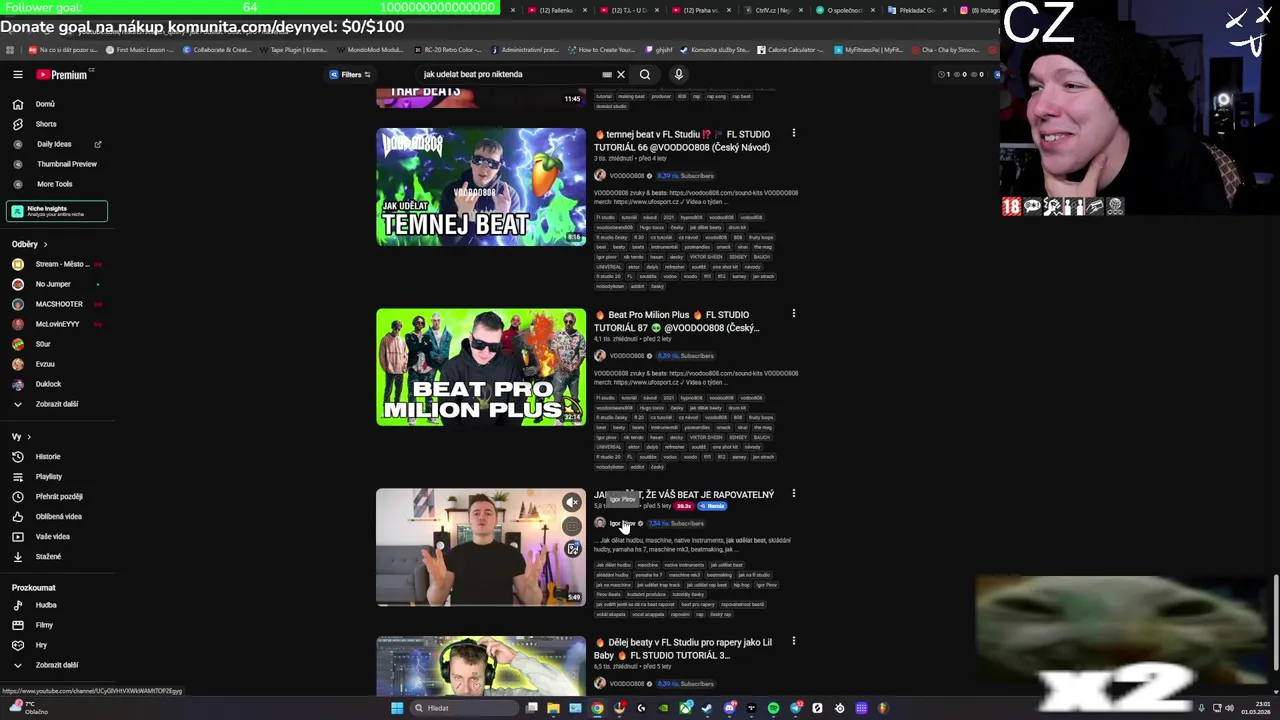This screenshot has width=1280, height=720.
Task: Click the magnifier search button
Action: 645,74
